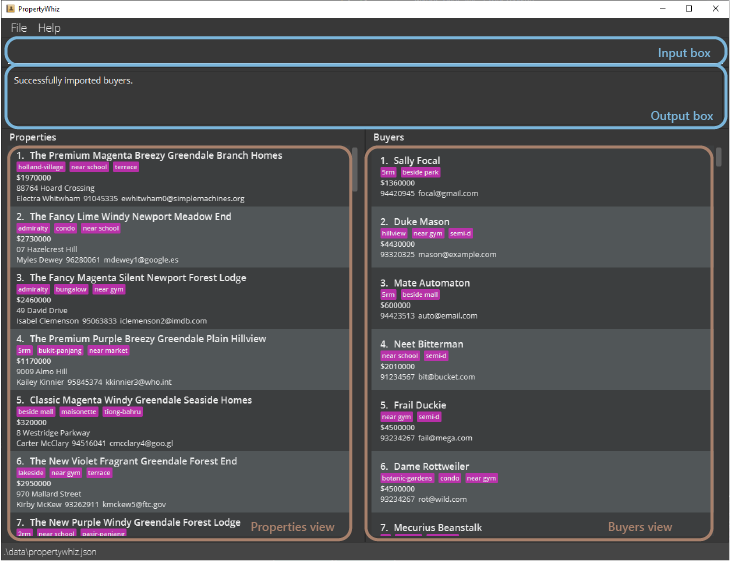
Task: Click the 'bukit-panjang' tag on property 4
Action: point(60,351)
